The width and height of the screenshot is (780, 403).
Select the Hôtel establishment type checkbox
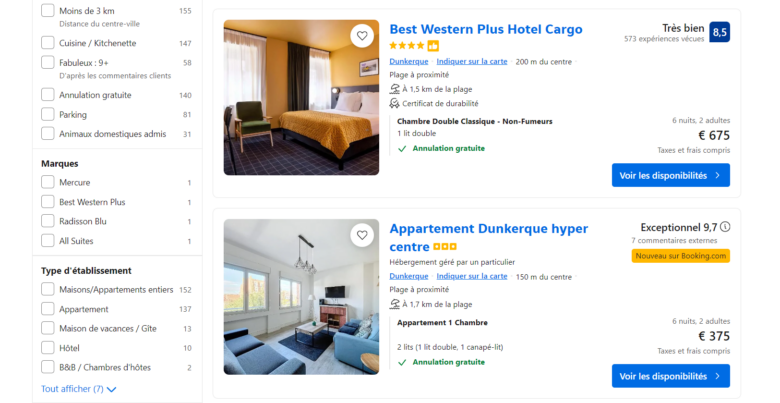(x=48, y=348)
